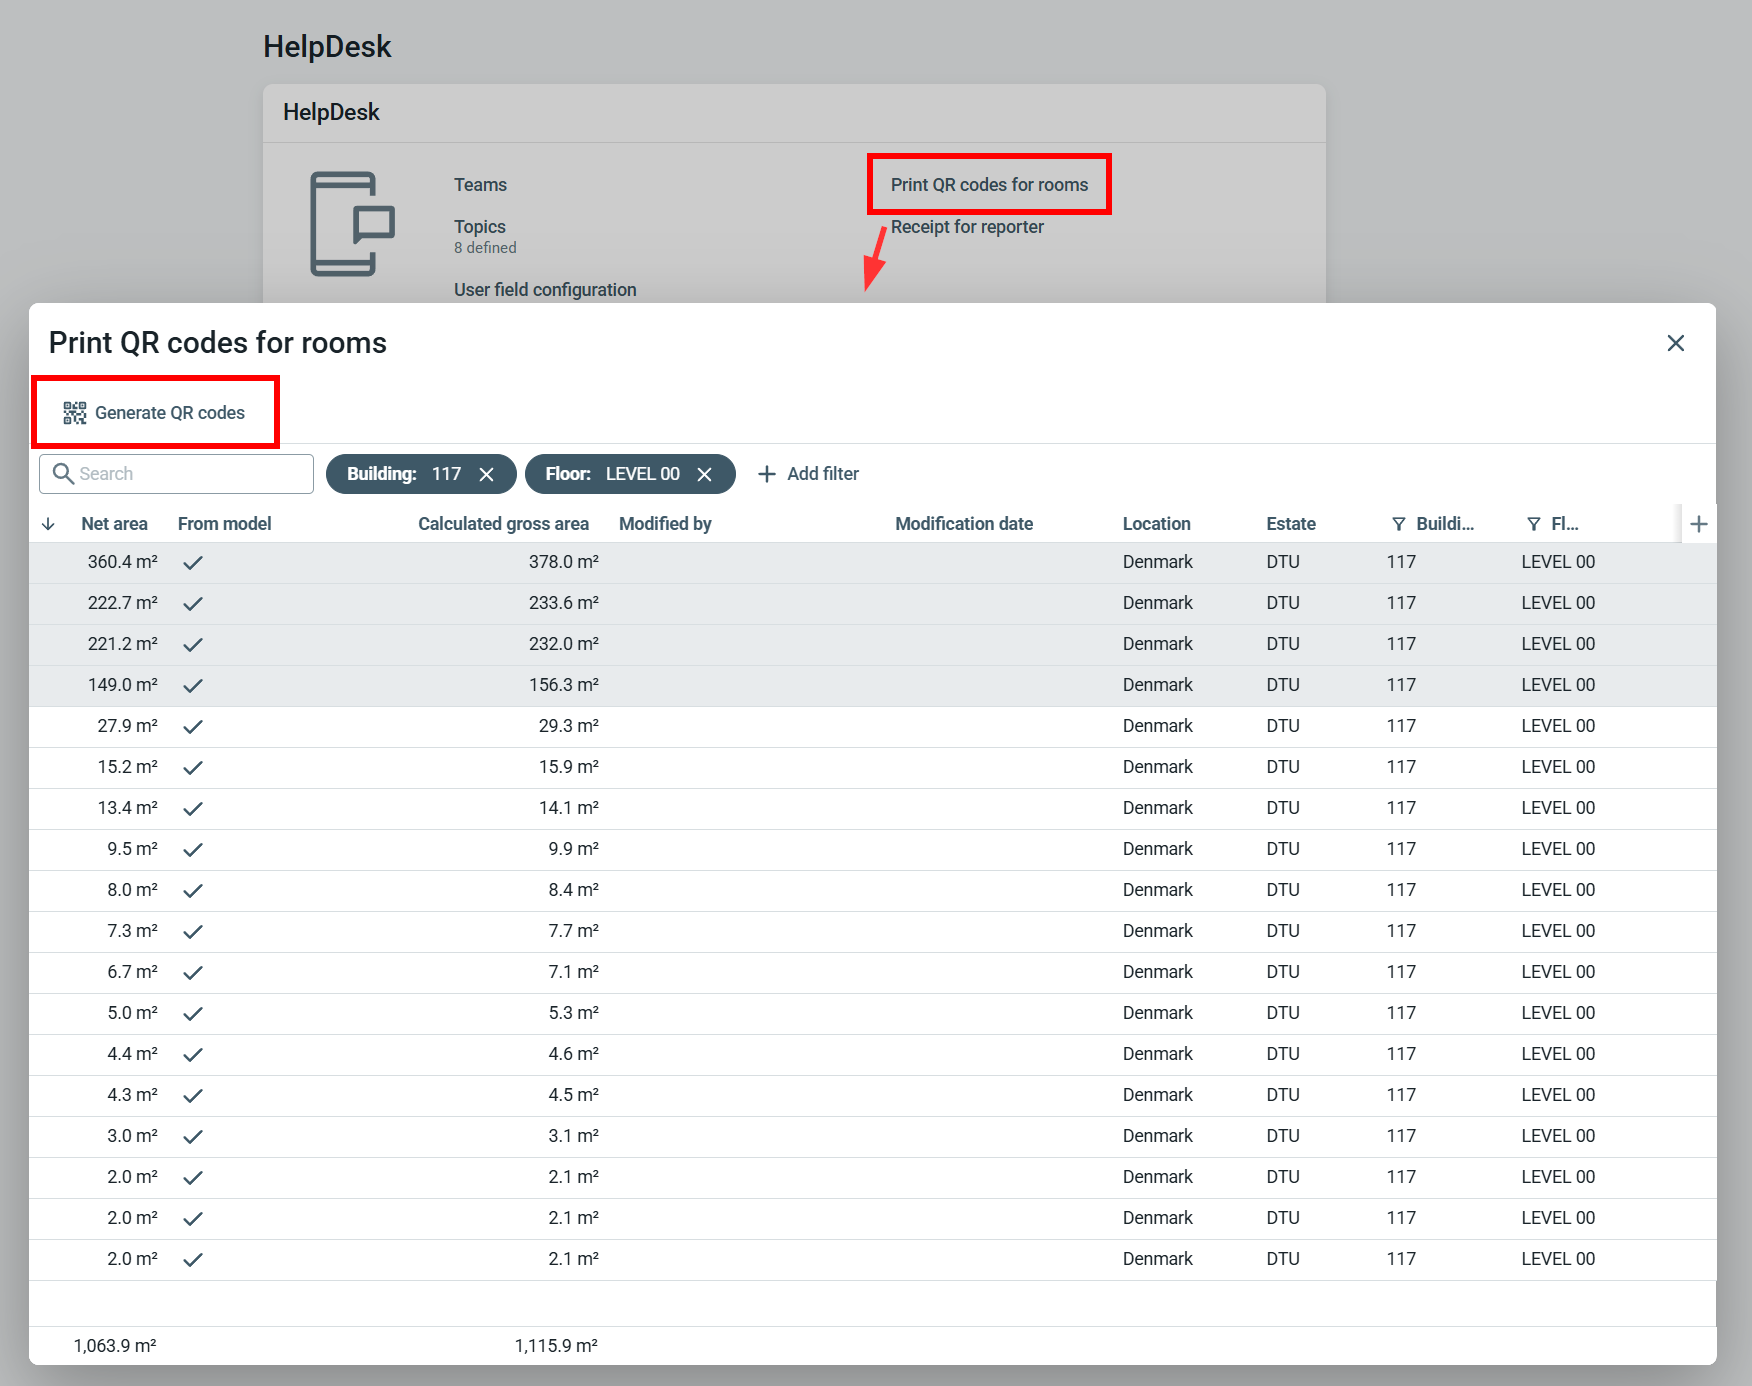Click the sort arrow beside Net area
The height and width of the screenshot is (1386, 1752).
point(48,524)
